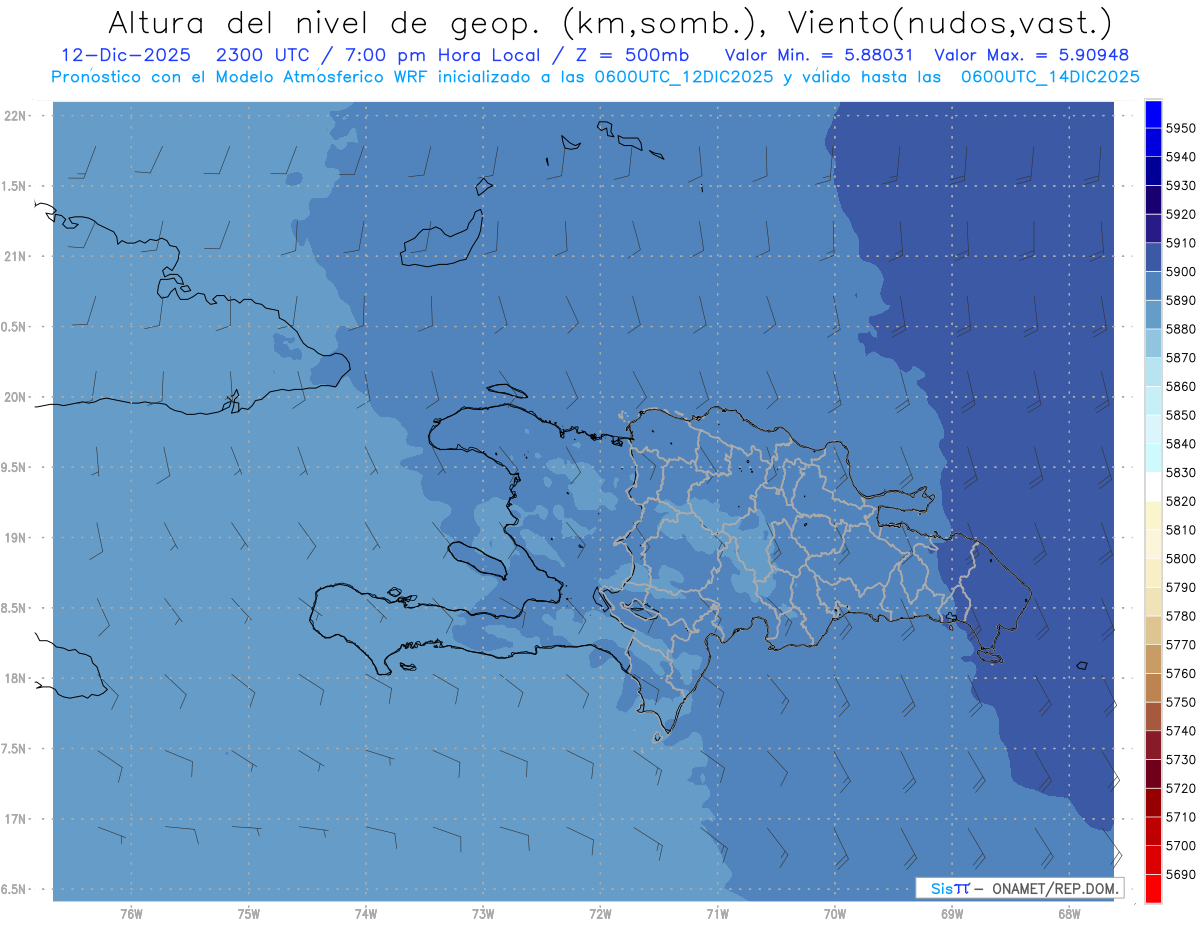This screenshot has width=1200, height=927.
Task: Click the '5950' color bar value
Action: pos(1181,129)
